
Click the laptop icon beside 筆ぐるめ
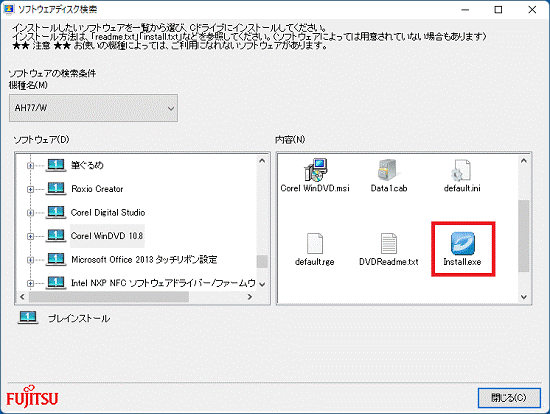coord(56,165)
